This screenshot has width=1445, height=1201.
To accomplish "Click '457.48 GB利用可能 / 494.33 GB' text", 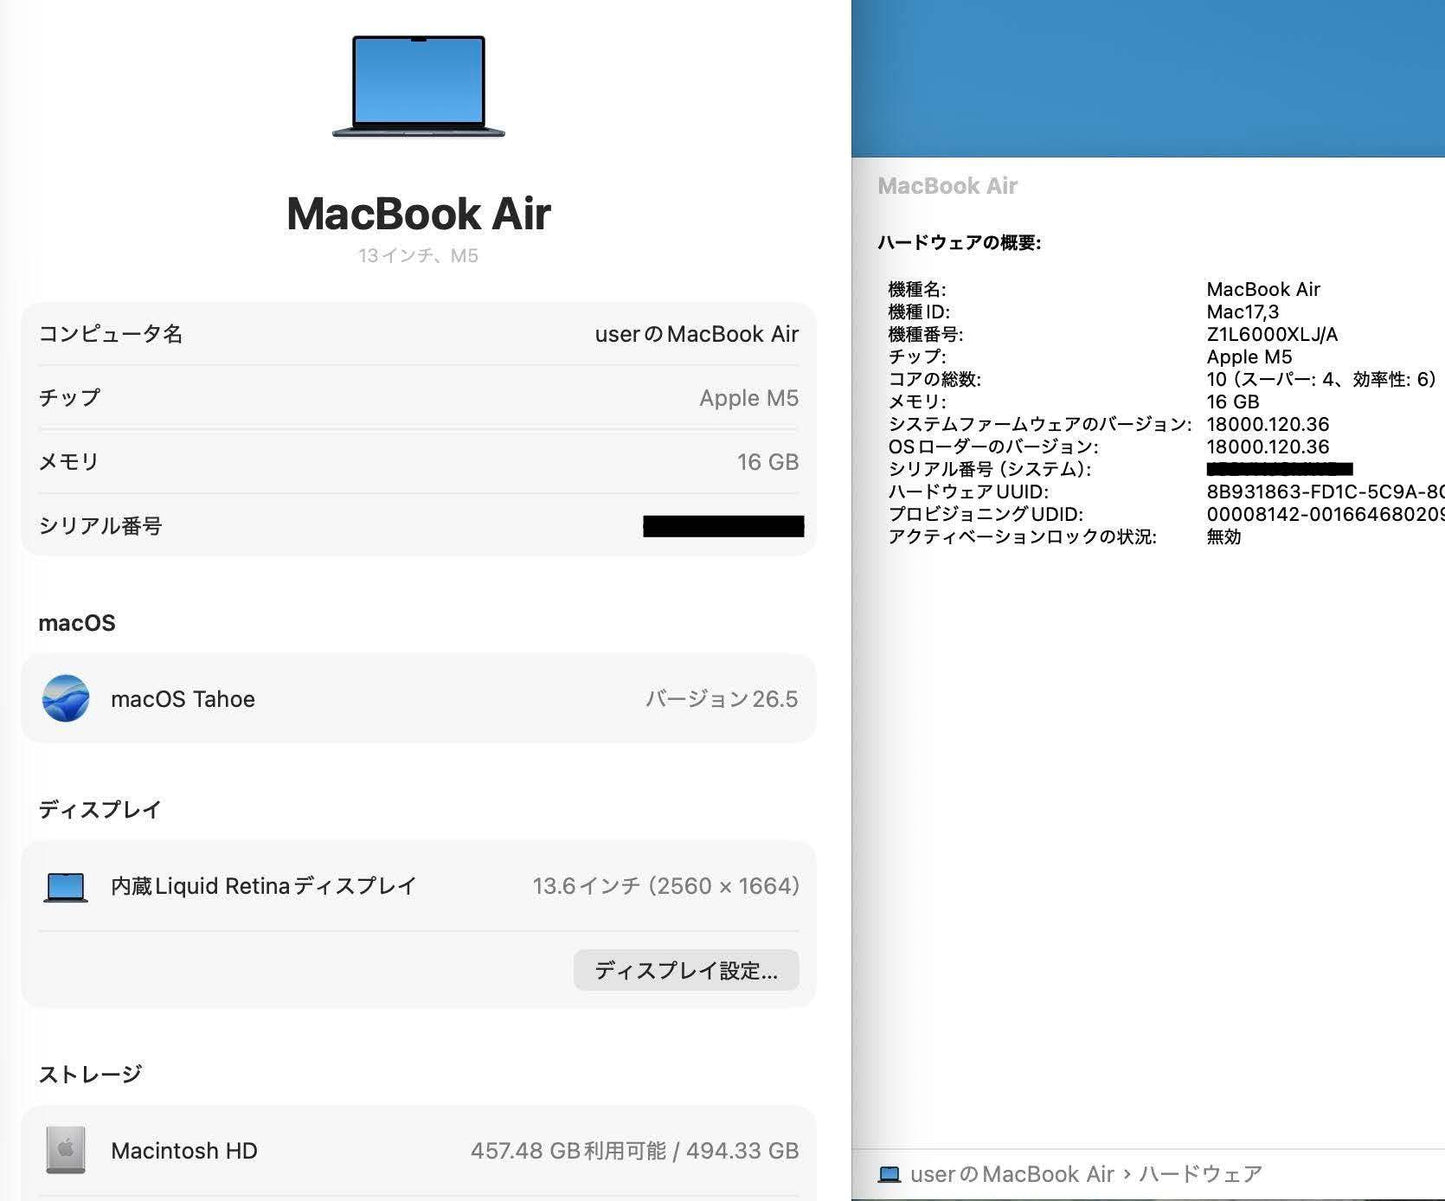I will point(635,1151).
